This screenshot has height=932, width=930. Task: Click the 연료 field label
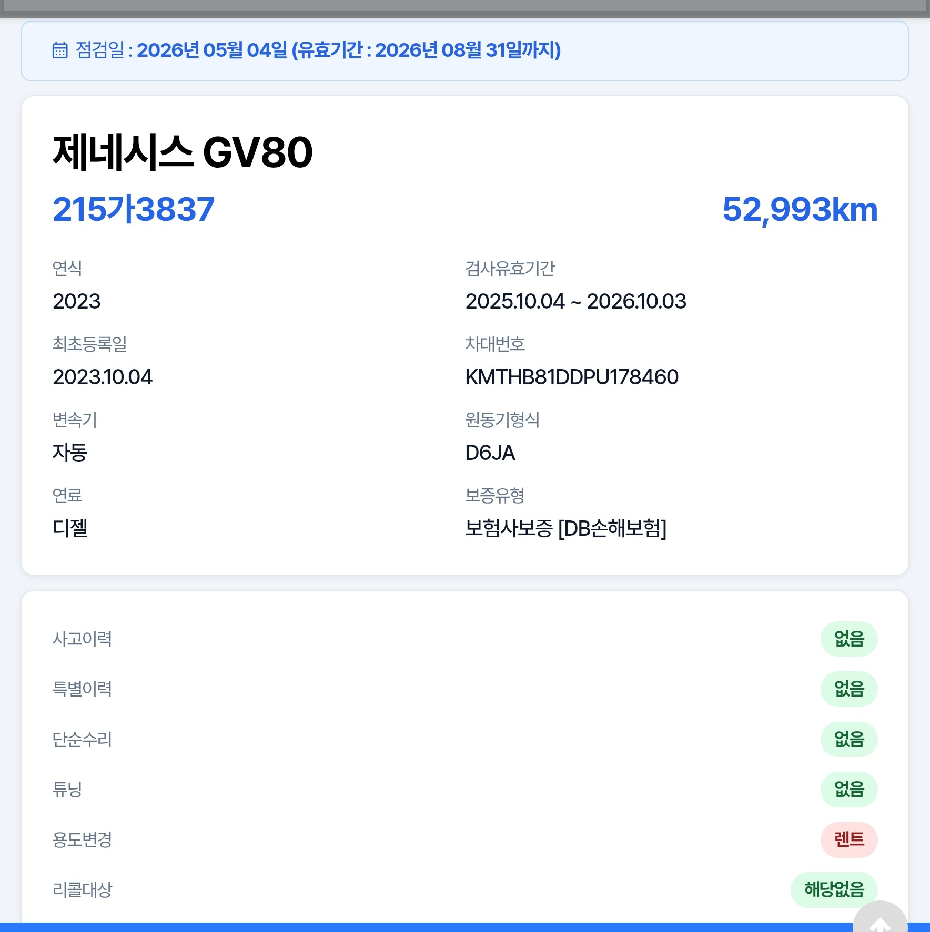coord(67,495)
